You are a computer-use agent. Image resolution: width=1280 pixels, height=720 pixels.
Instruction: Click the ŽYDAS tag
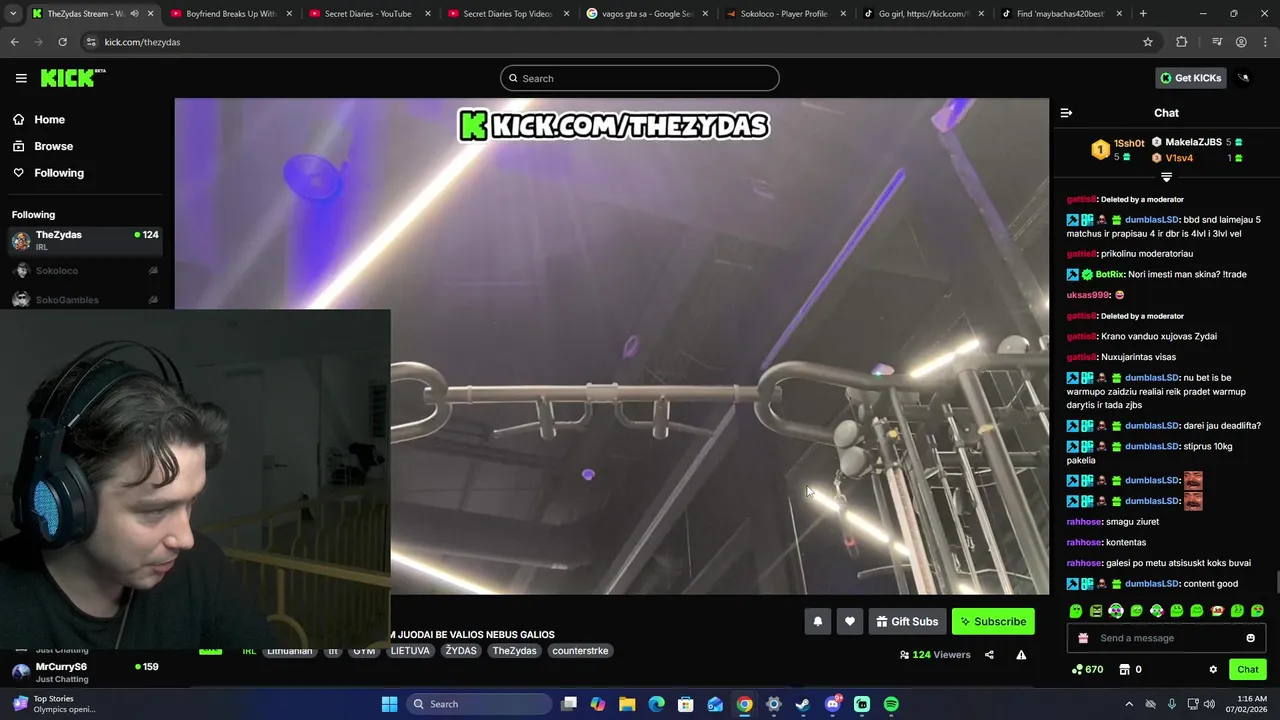pos(461,651)
